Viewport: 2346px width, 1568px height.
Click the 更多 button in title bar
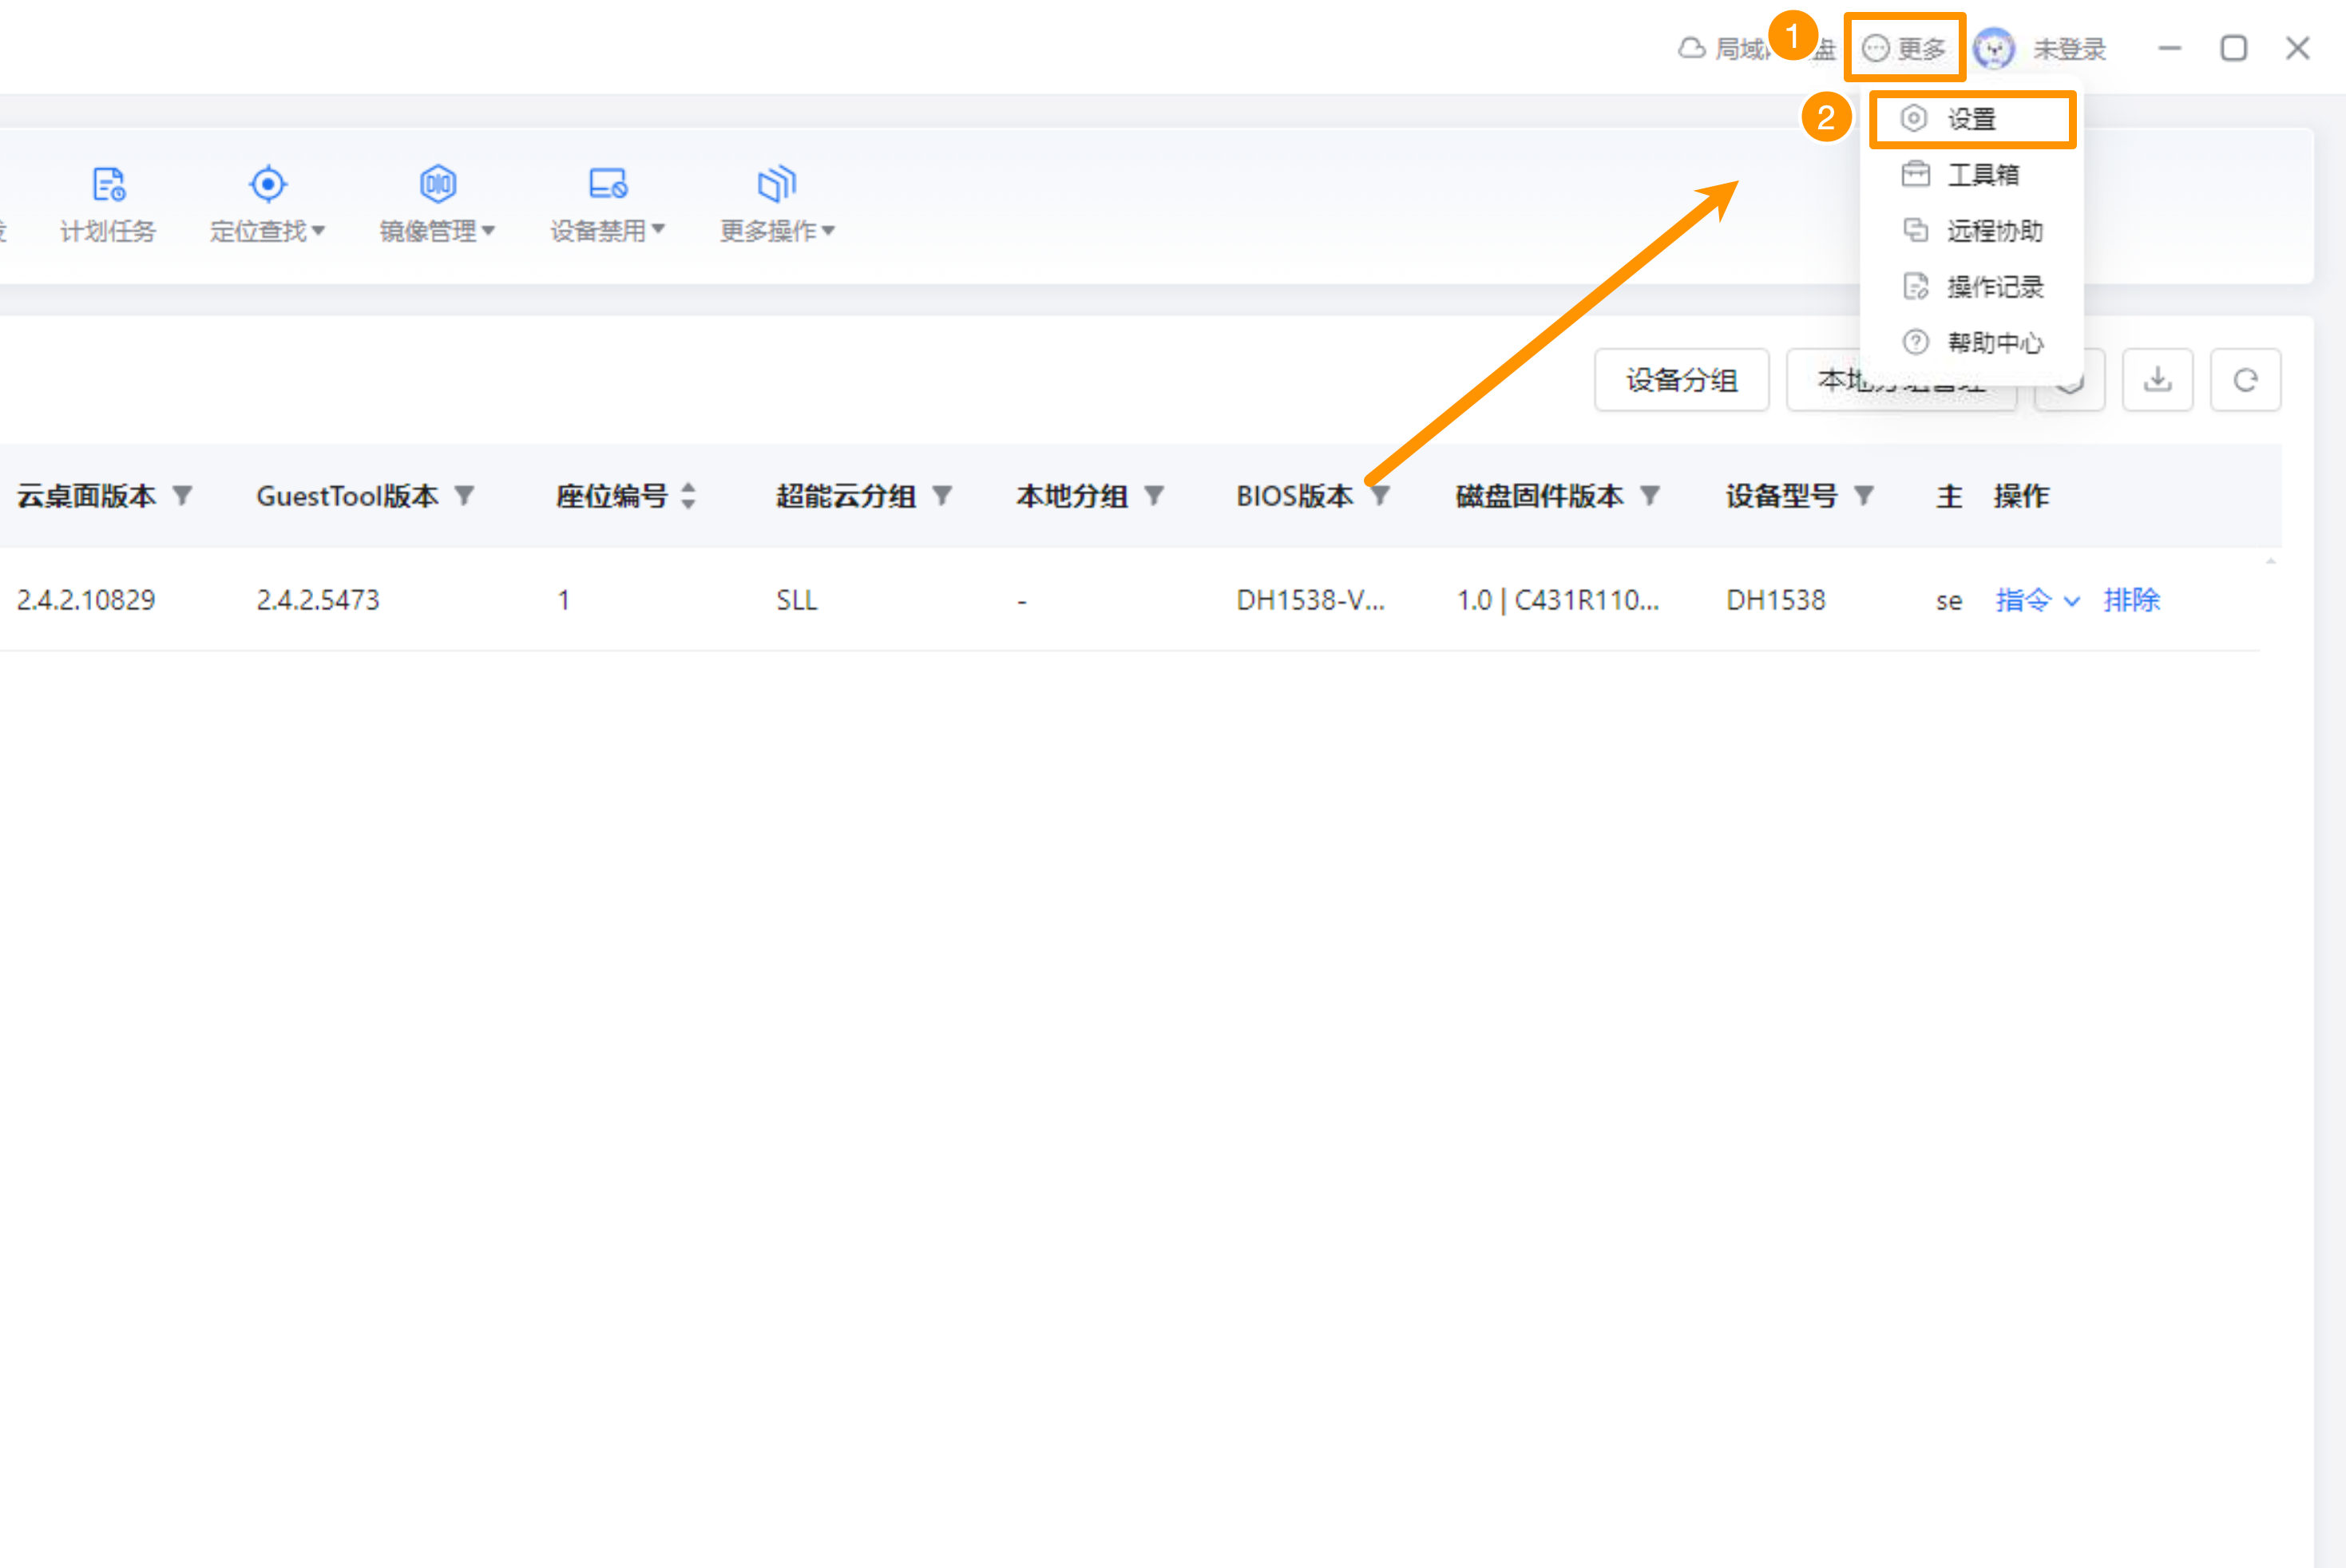[x=1904, y=48]
